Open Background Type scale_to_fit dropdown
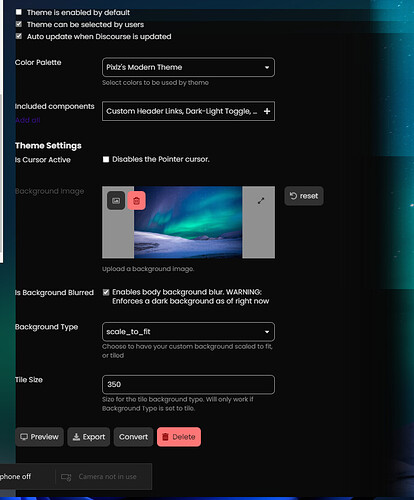Image resolution: width=414 pixels, height=500 pixels. point(188,332)
